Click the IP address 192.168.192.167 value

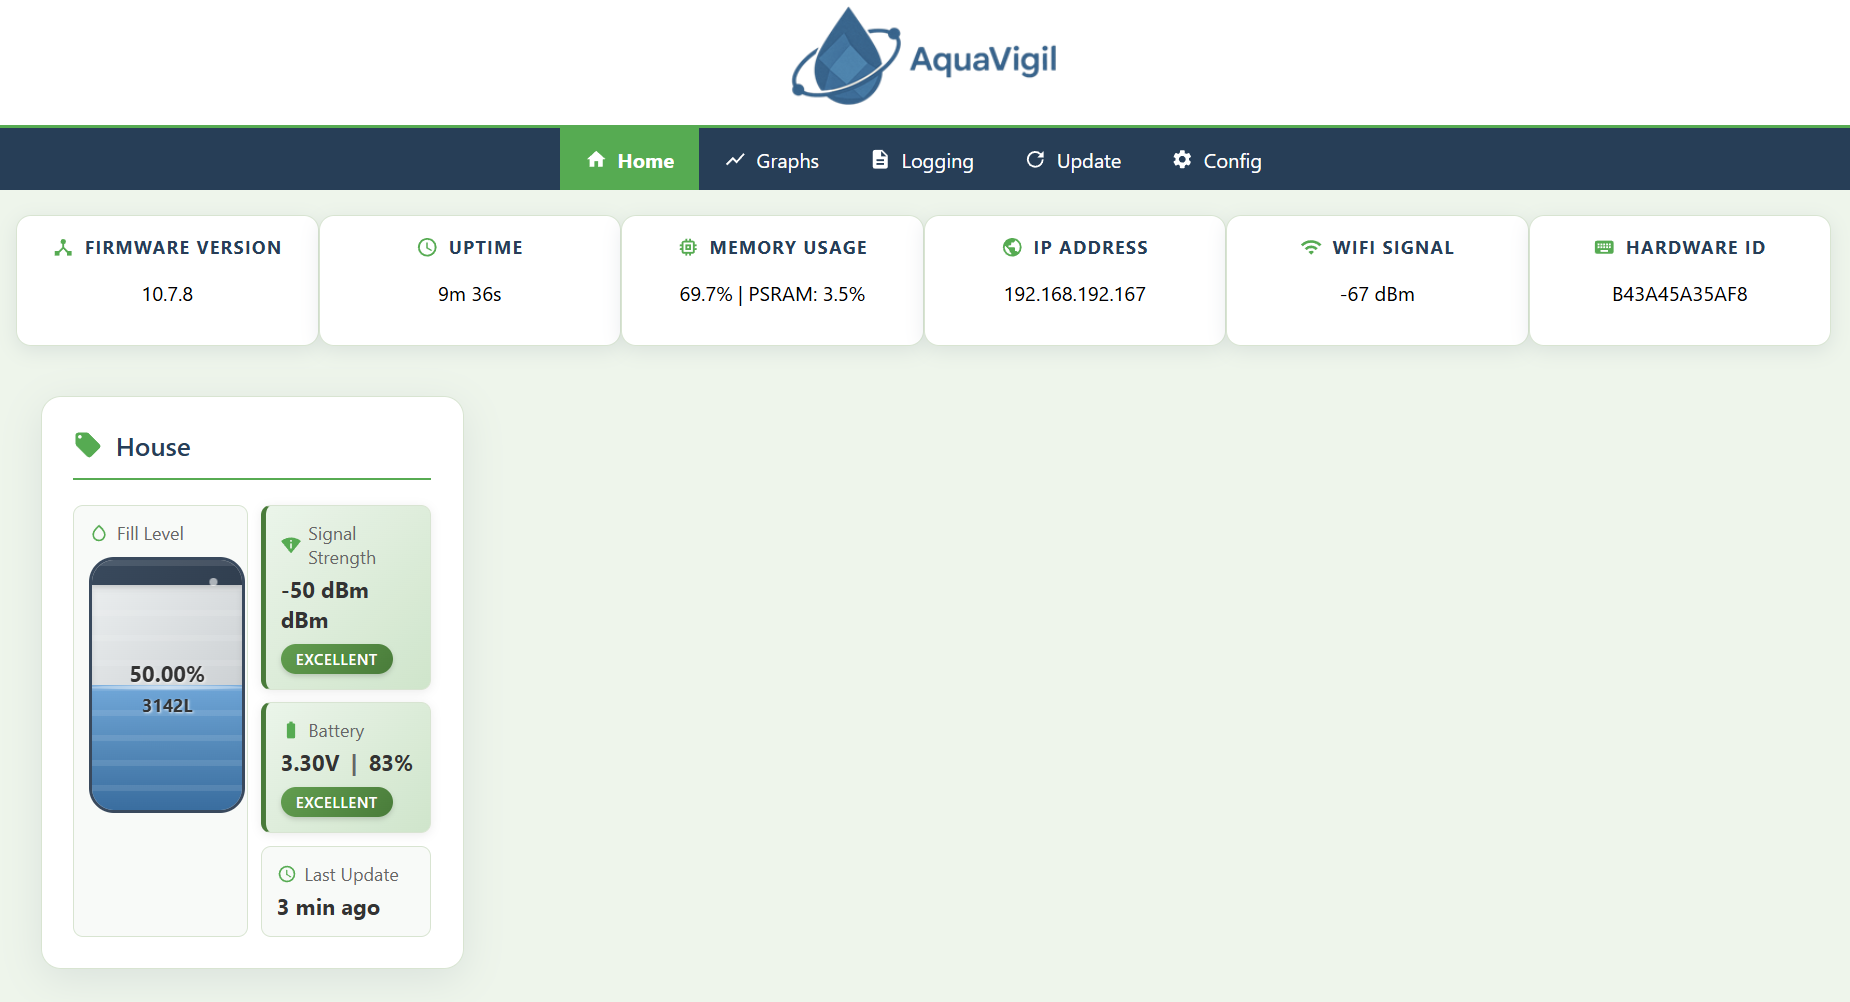click(1074, 294)
